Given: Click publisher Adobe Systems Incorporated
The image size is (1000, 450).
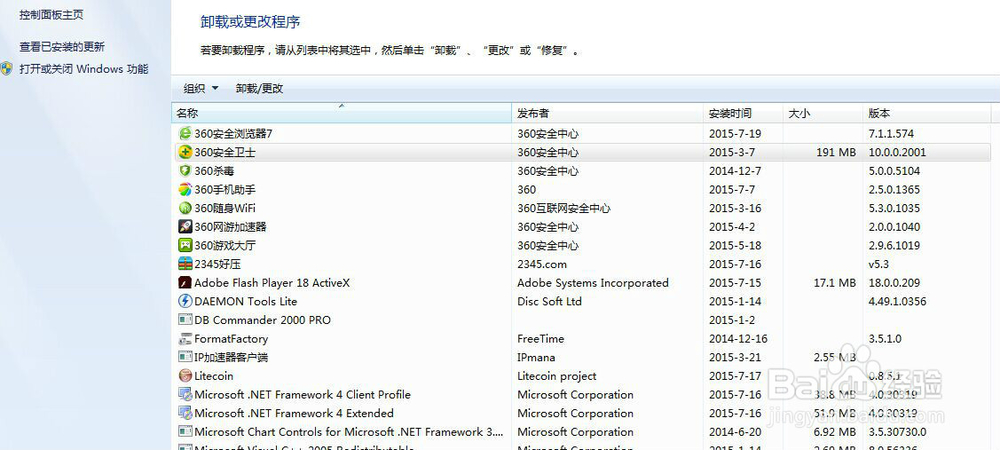Looking at the screenshot, I should 593,282.
